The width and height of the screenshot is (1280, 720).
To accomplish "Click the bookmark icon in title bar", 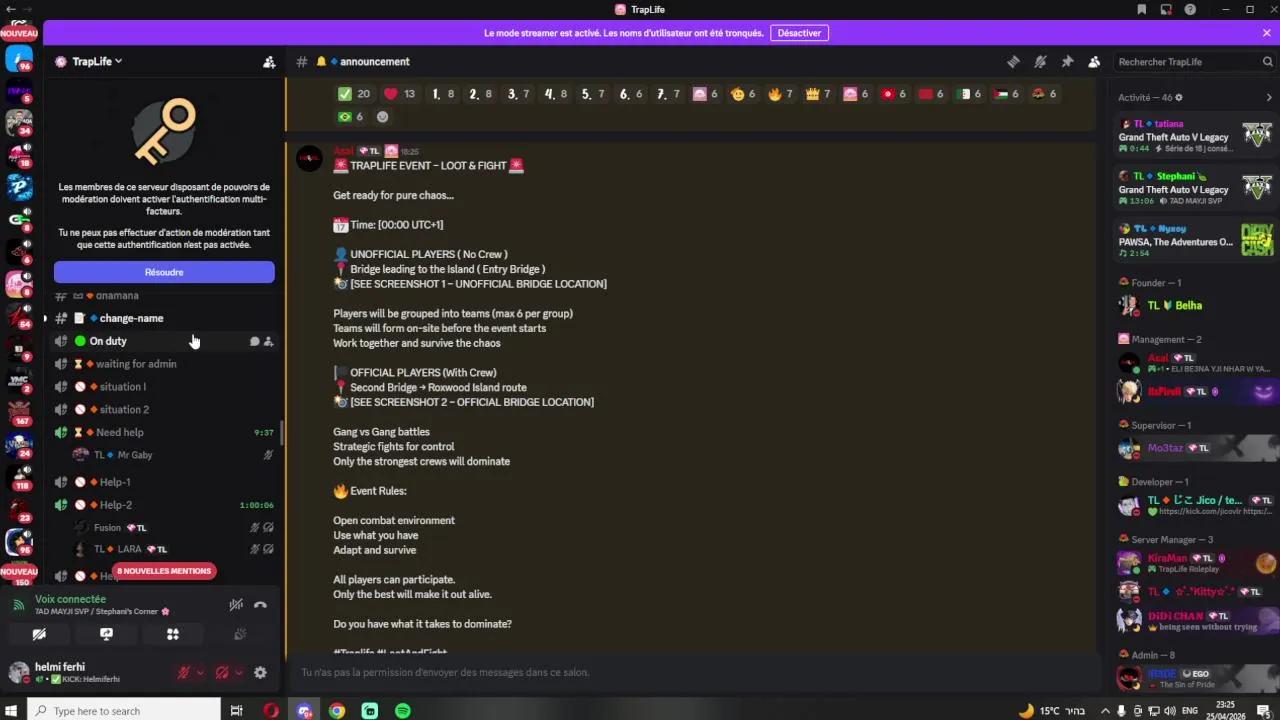I will click(x=1141, y=10).
